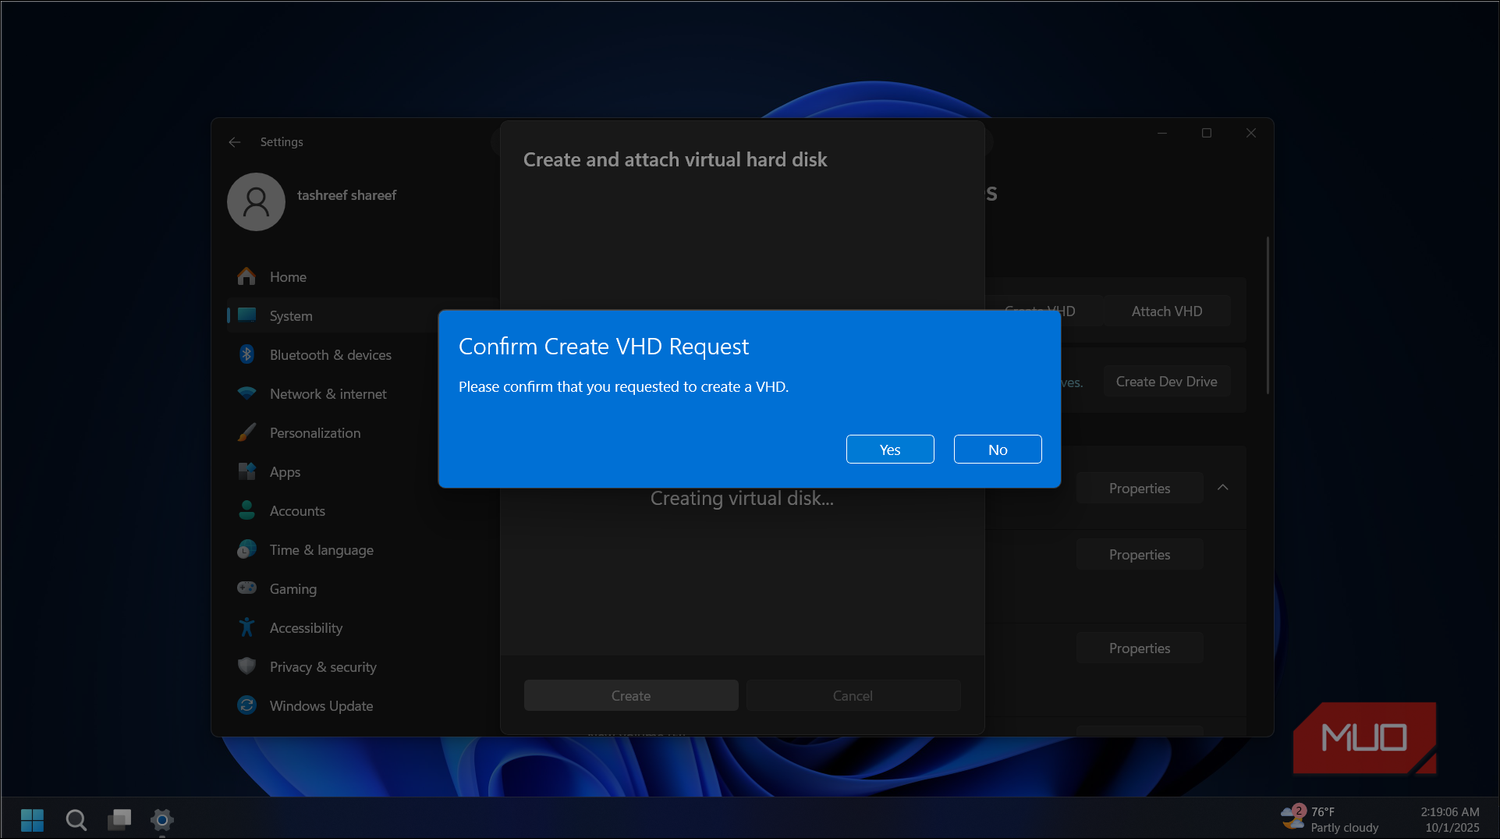The width and height of the screenshot is (1500, 839).
Task: Click Settings gear on taskbar
Action: pos(162,820)
